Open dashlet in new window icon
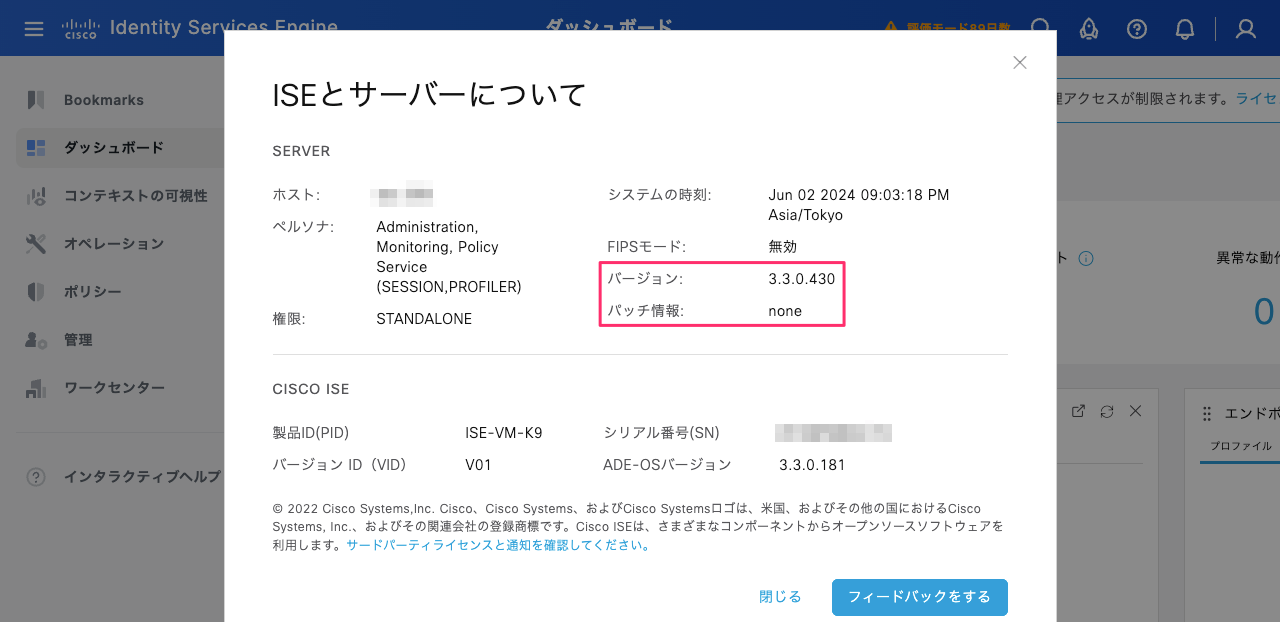 1078,411
